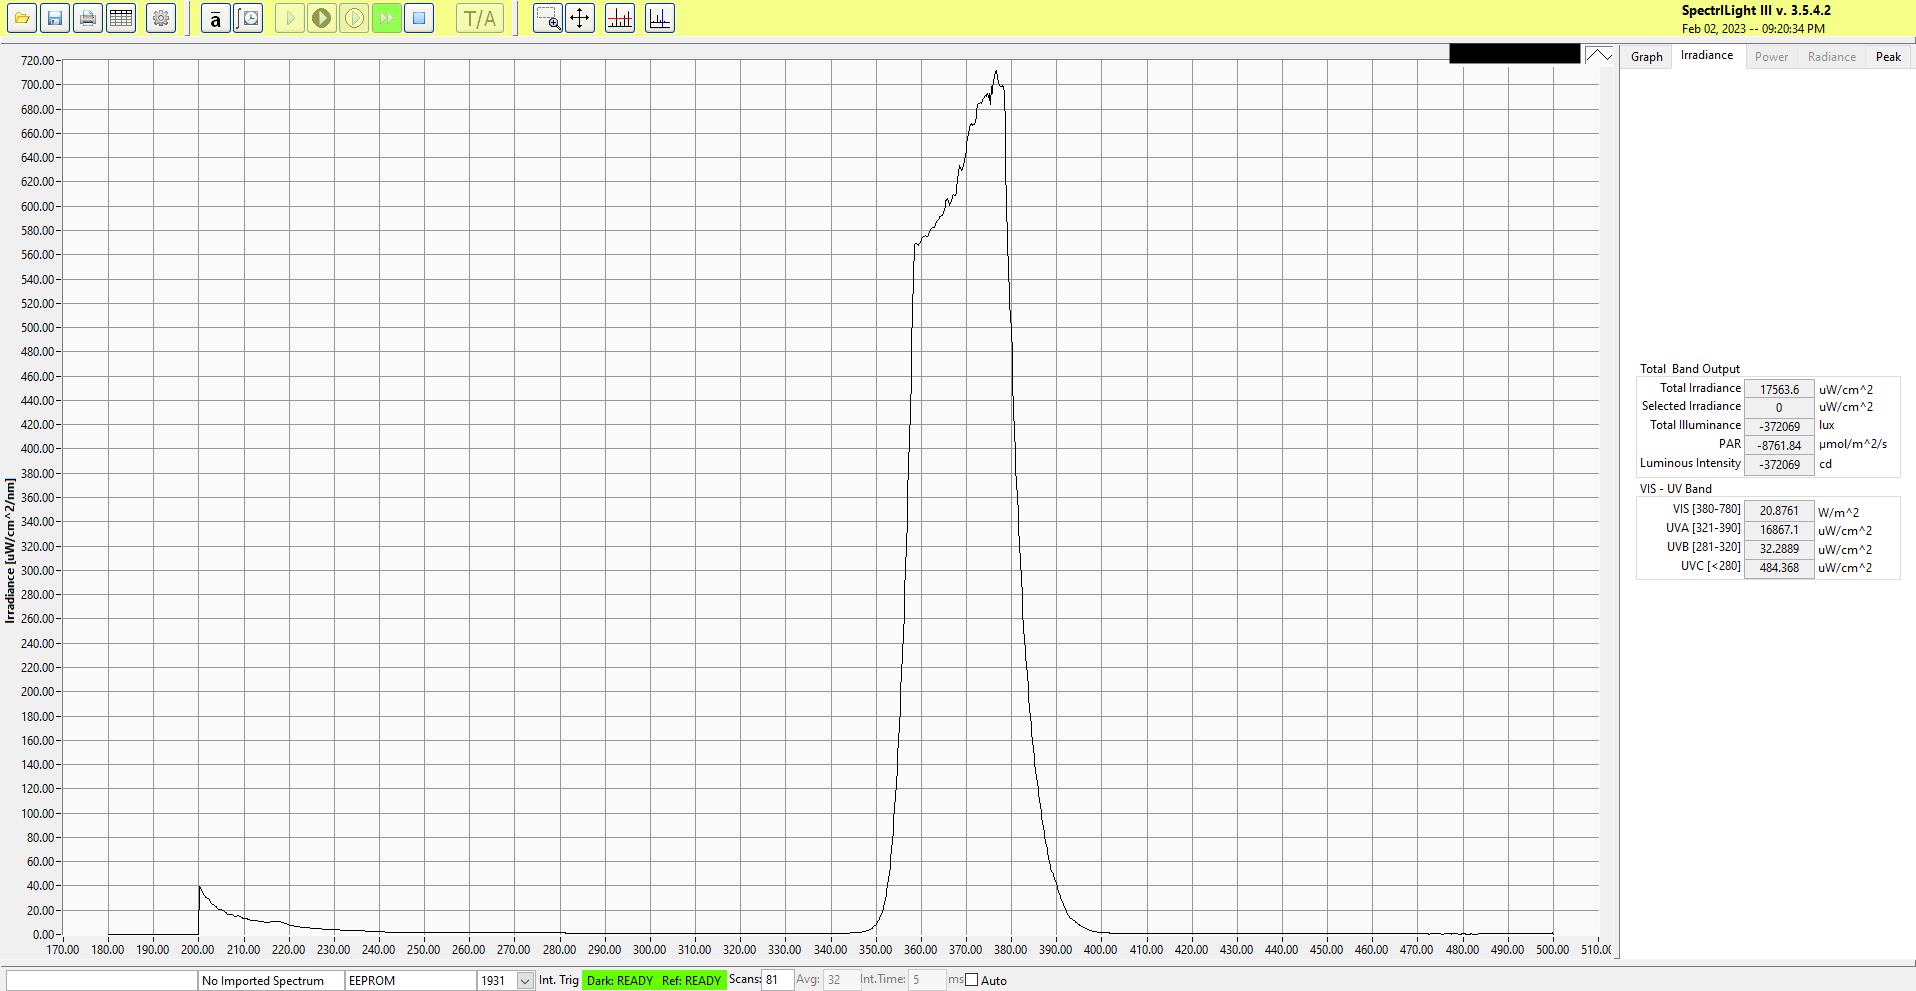Open the settings gear

[161, 18]
